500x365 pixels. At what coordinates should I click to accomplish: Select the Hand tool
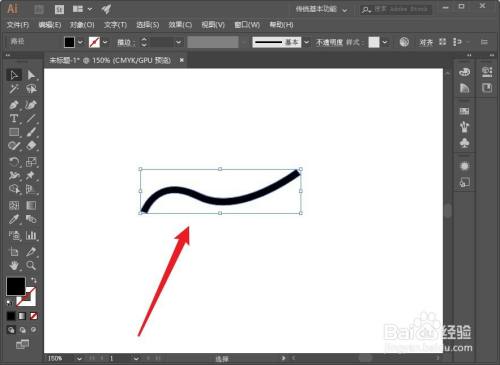tap(14, 266)
